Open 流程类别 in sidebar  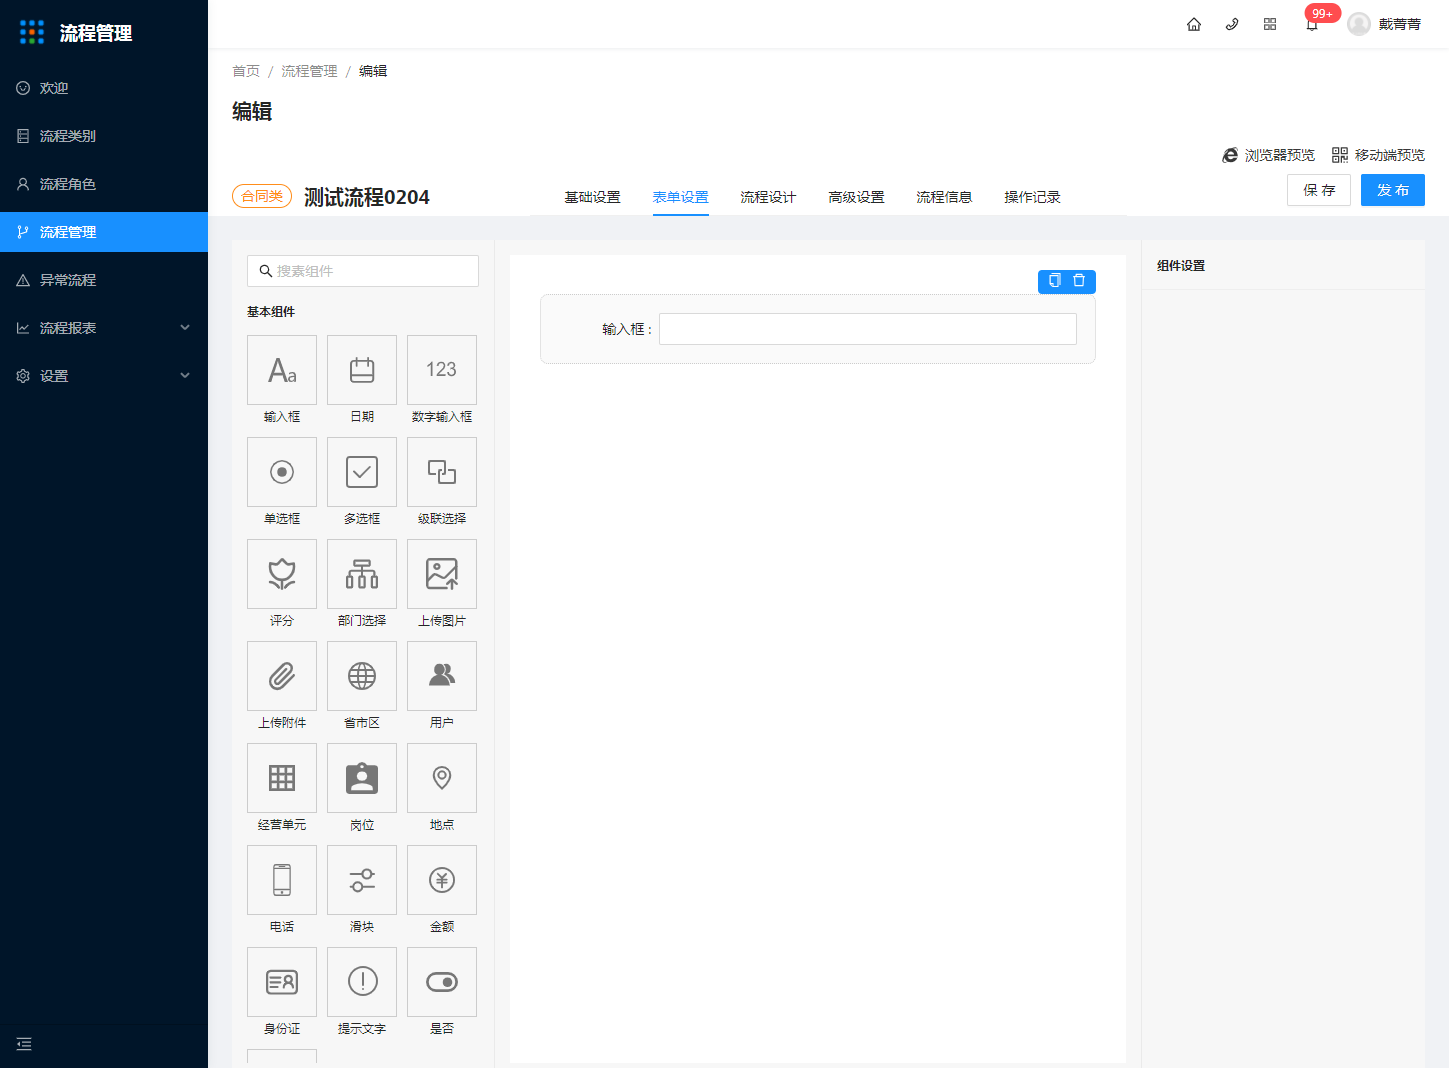point(104,136)
